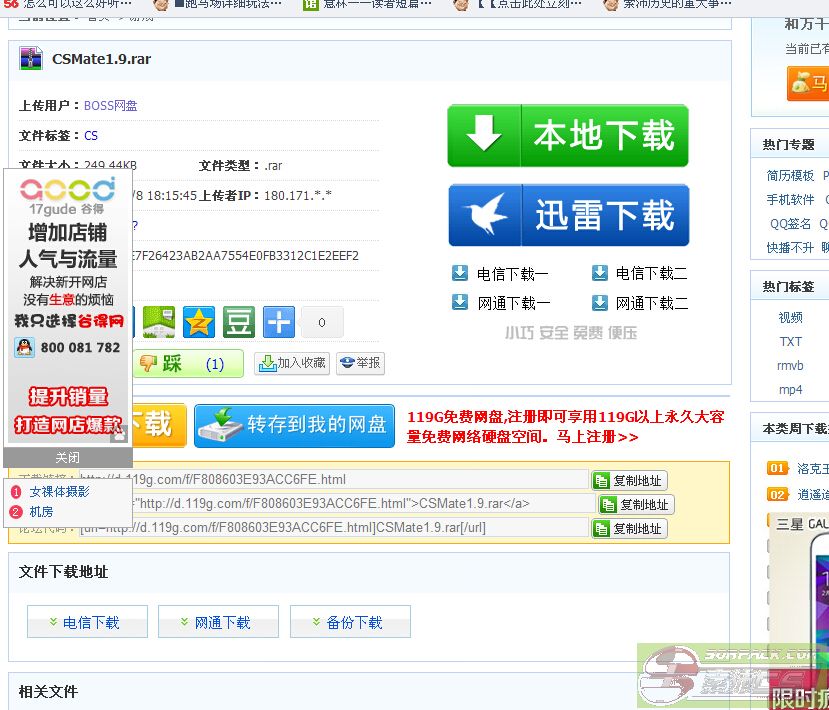The image size is (829, 710).
Task: Share to Douban via green 豆 icon
Action: (x=239, y=322)
